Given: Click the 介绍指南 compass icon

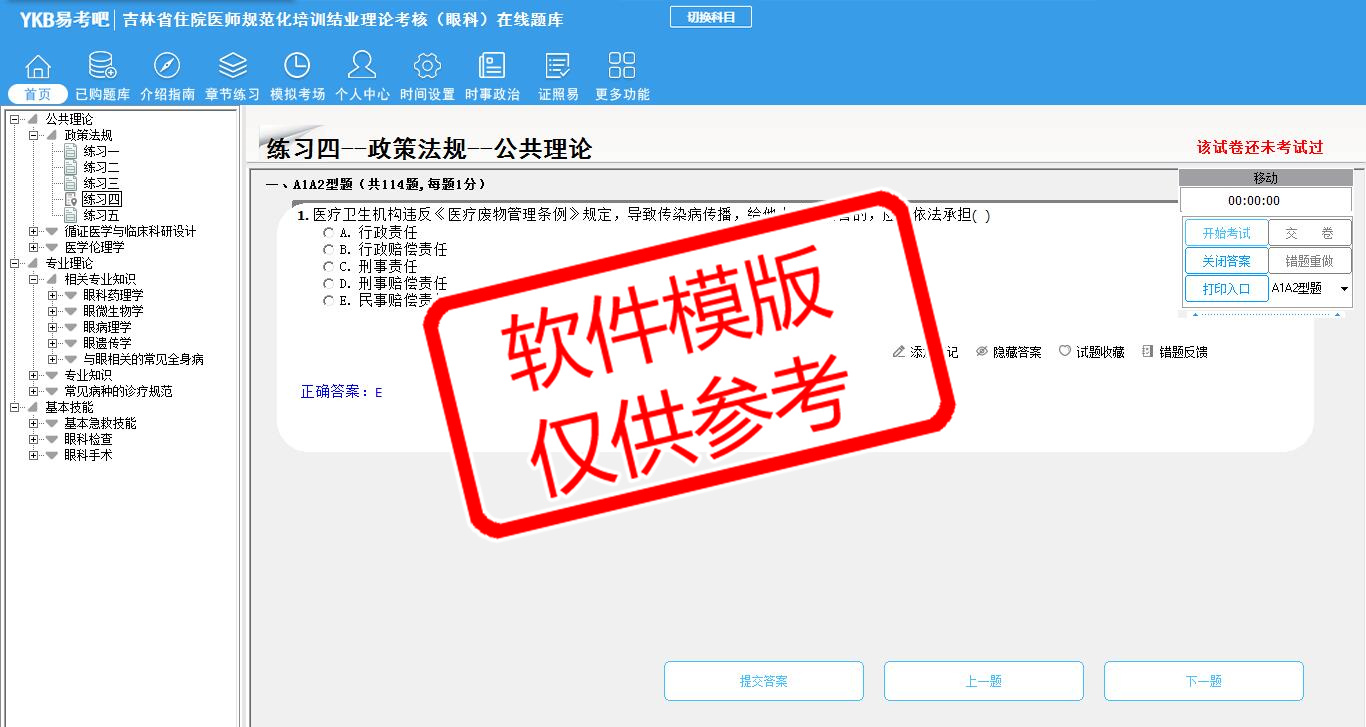Looking at the screenshot, I should click(167, 66).
